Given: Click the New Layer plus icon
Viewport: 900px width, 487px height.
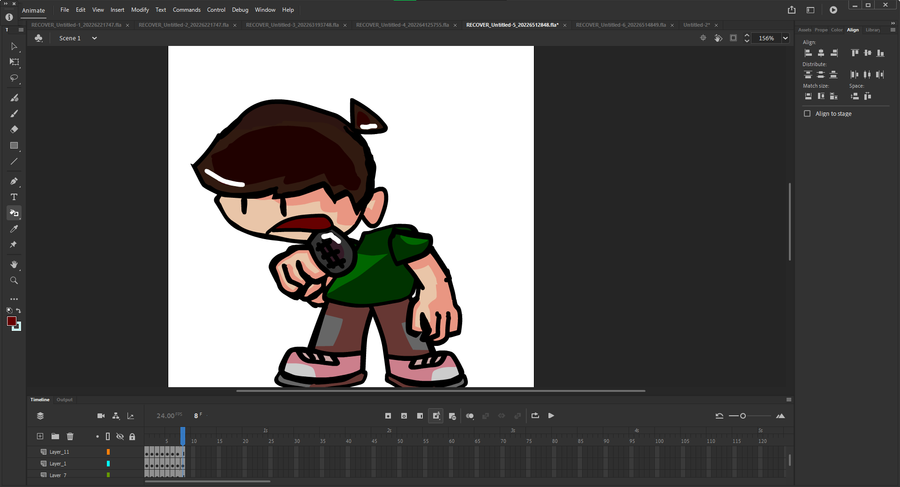Looking at the screenshot, I should coord(40,436).
